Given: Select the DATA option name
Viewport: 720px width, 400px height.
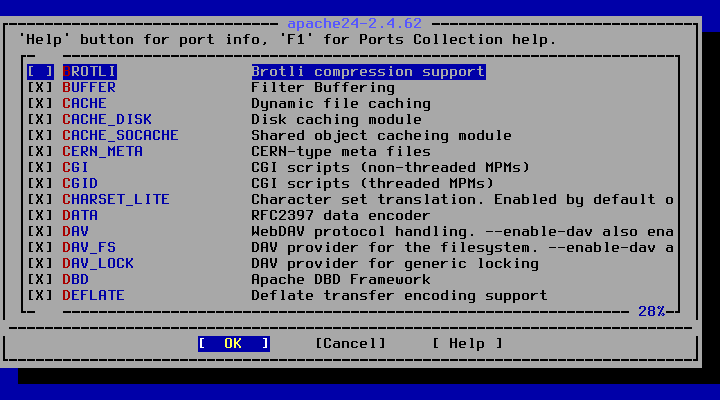Looking at the screenshot, I should pyautogui.click(x=80, y=215).
